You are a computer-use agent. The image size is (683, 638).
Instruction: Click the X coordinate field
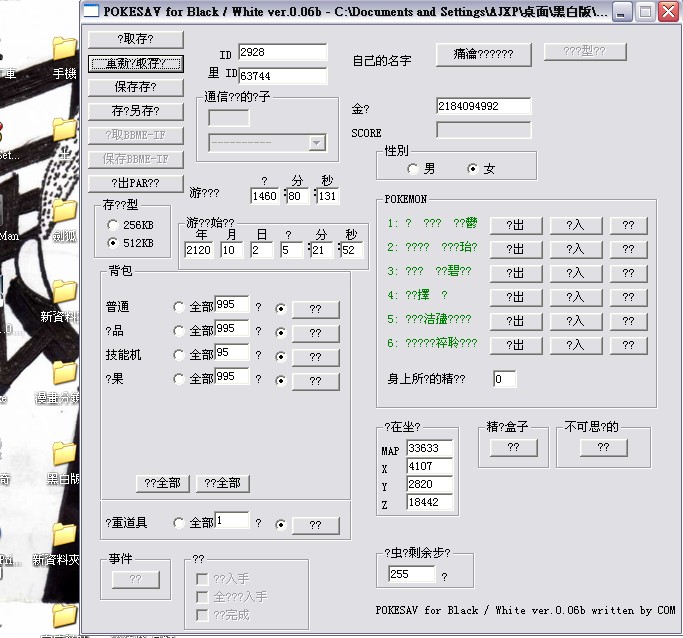pos(430,466)
